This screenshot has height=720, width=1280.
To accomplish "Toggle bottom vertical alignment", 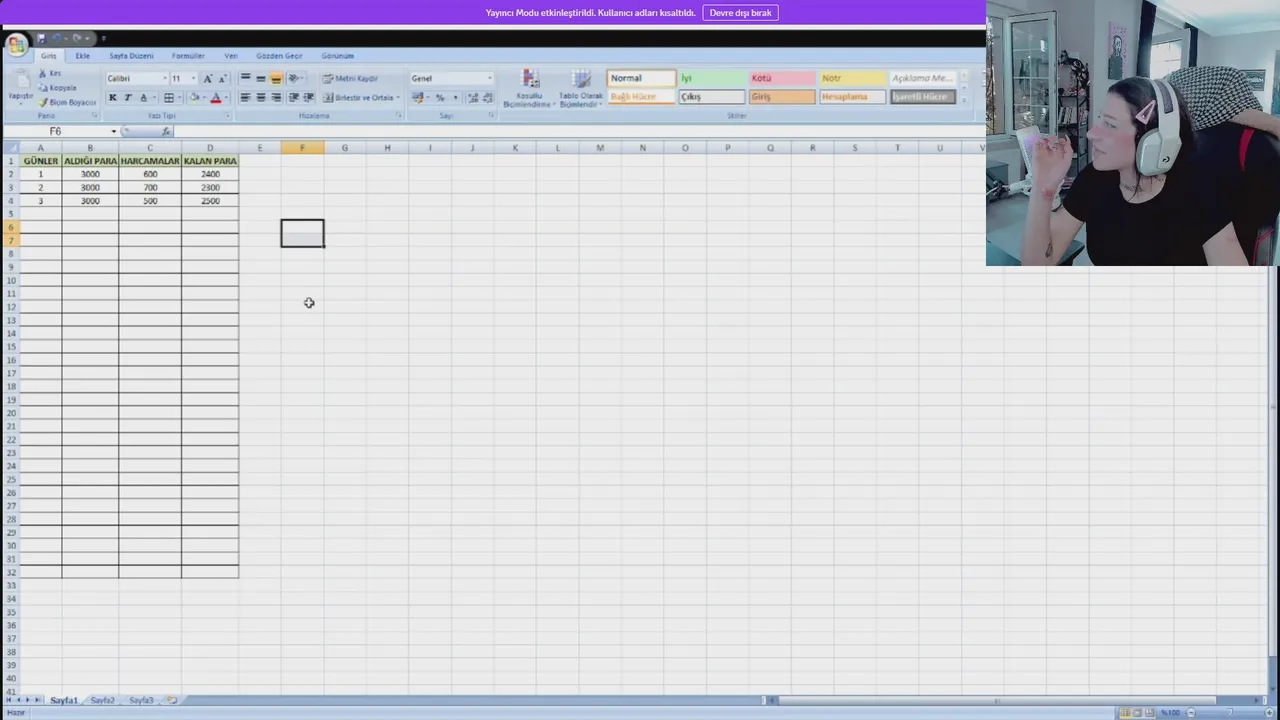I will point(276,78).
